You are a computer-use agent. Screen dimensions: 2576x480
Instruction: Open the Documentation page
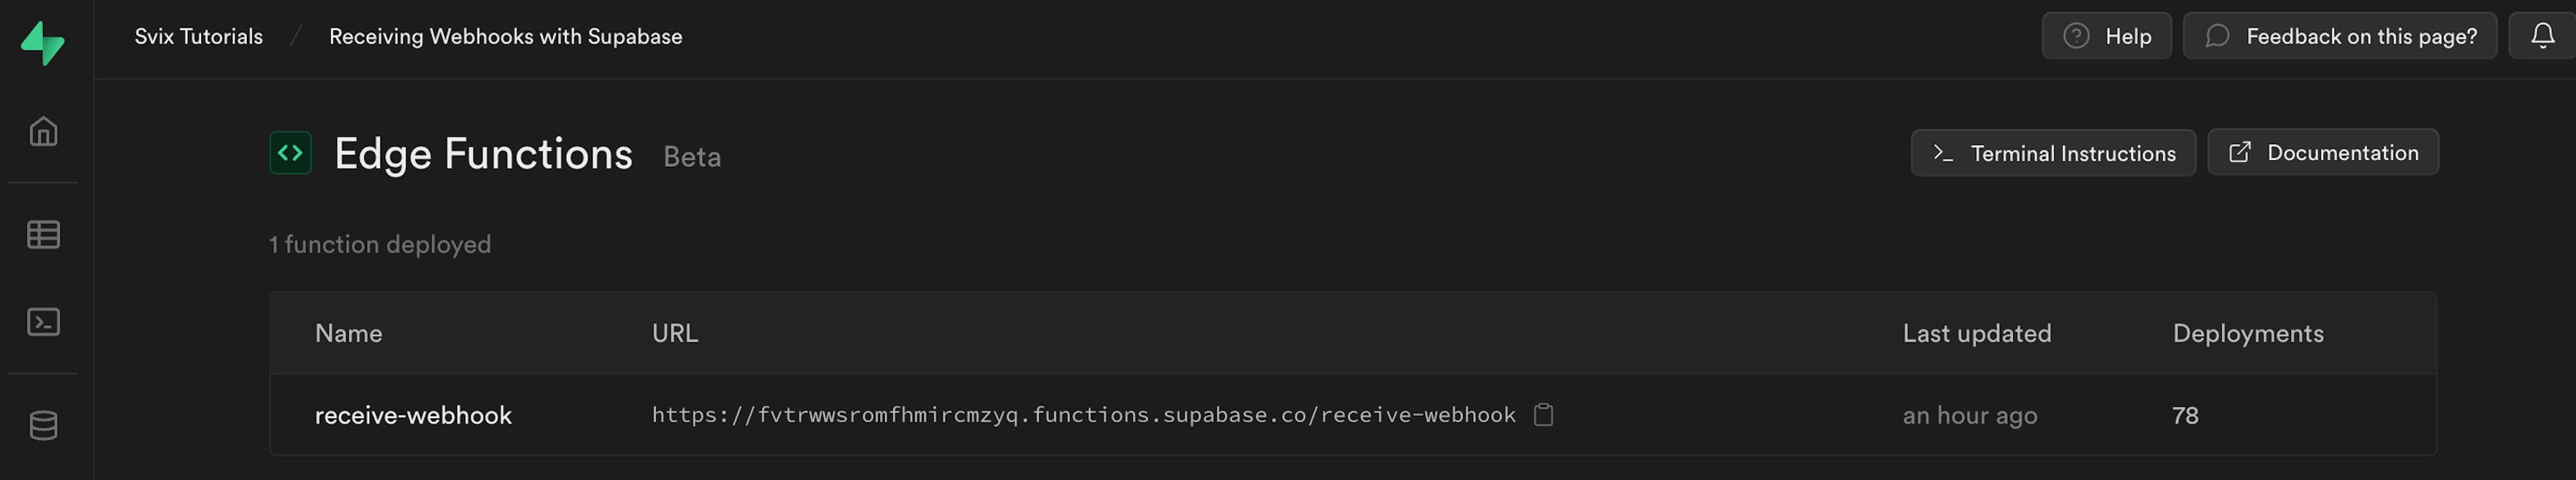point(2323,152)
